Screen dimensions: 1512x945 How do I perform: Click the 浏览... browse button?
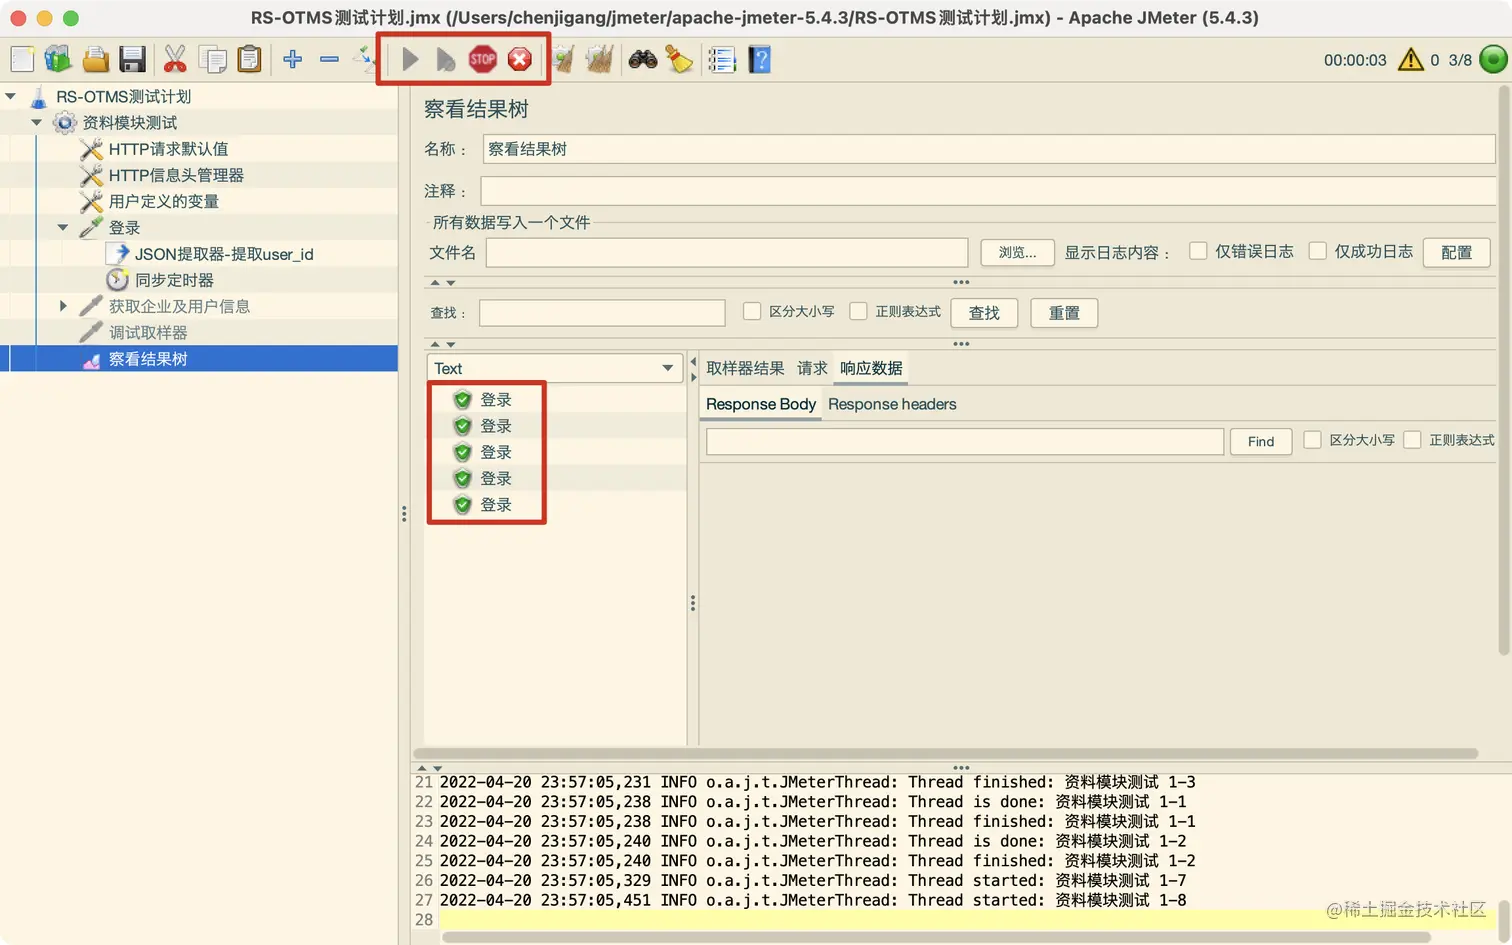[x=1017, y=252]
